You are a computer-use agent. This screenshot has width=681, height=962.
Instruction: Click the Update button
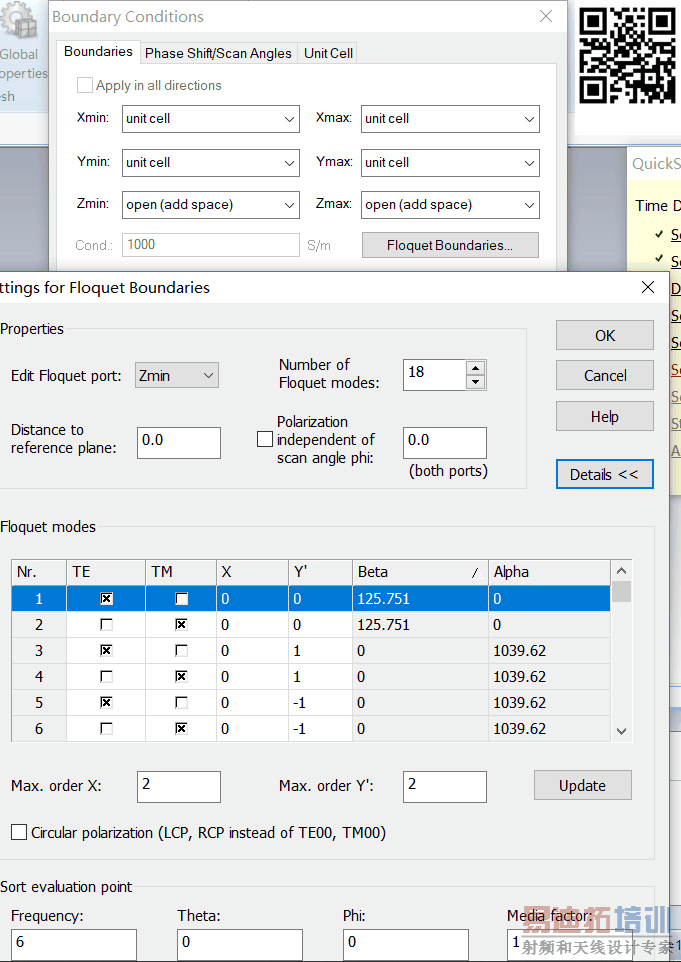(582, 785)
